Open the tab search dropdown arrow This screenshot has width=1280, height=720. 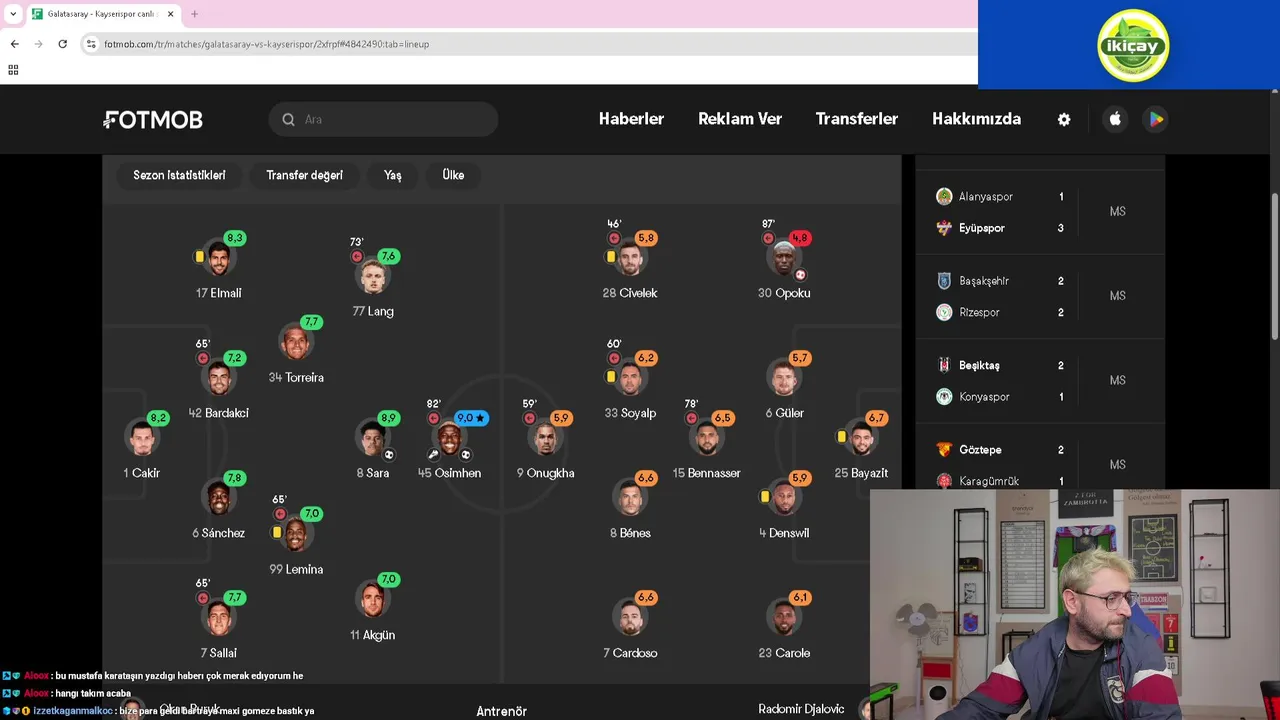pyautogui.click(x=13, y=14)
